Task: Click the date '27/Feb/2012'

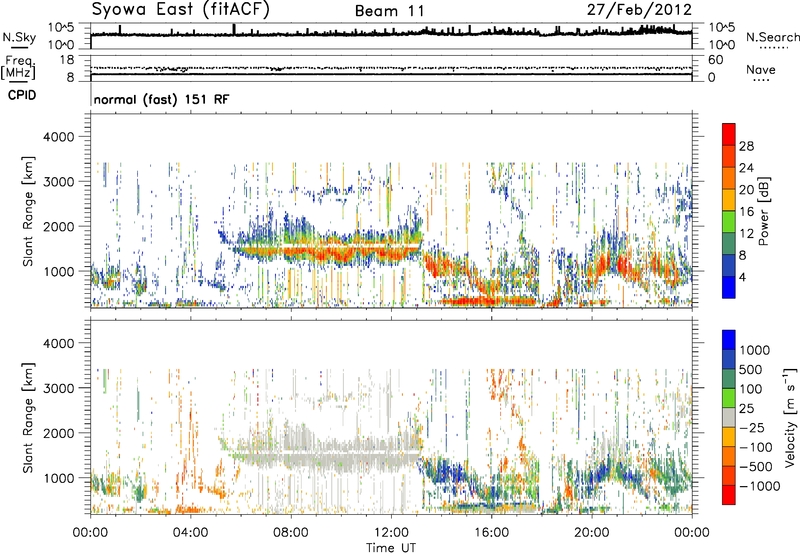Action: click(639, 10)
